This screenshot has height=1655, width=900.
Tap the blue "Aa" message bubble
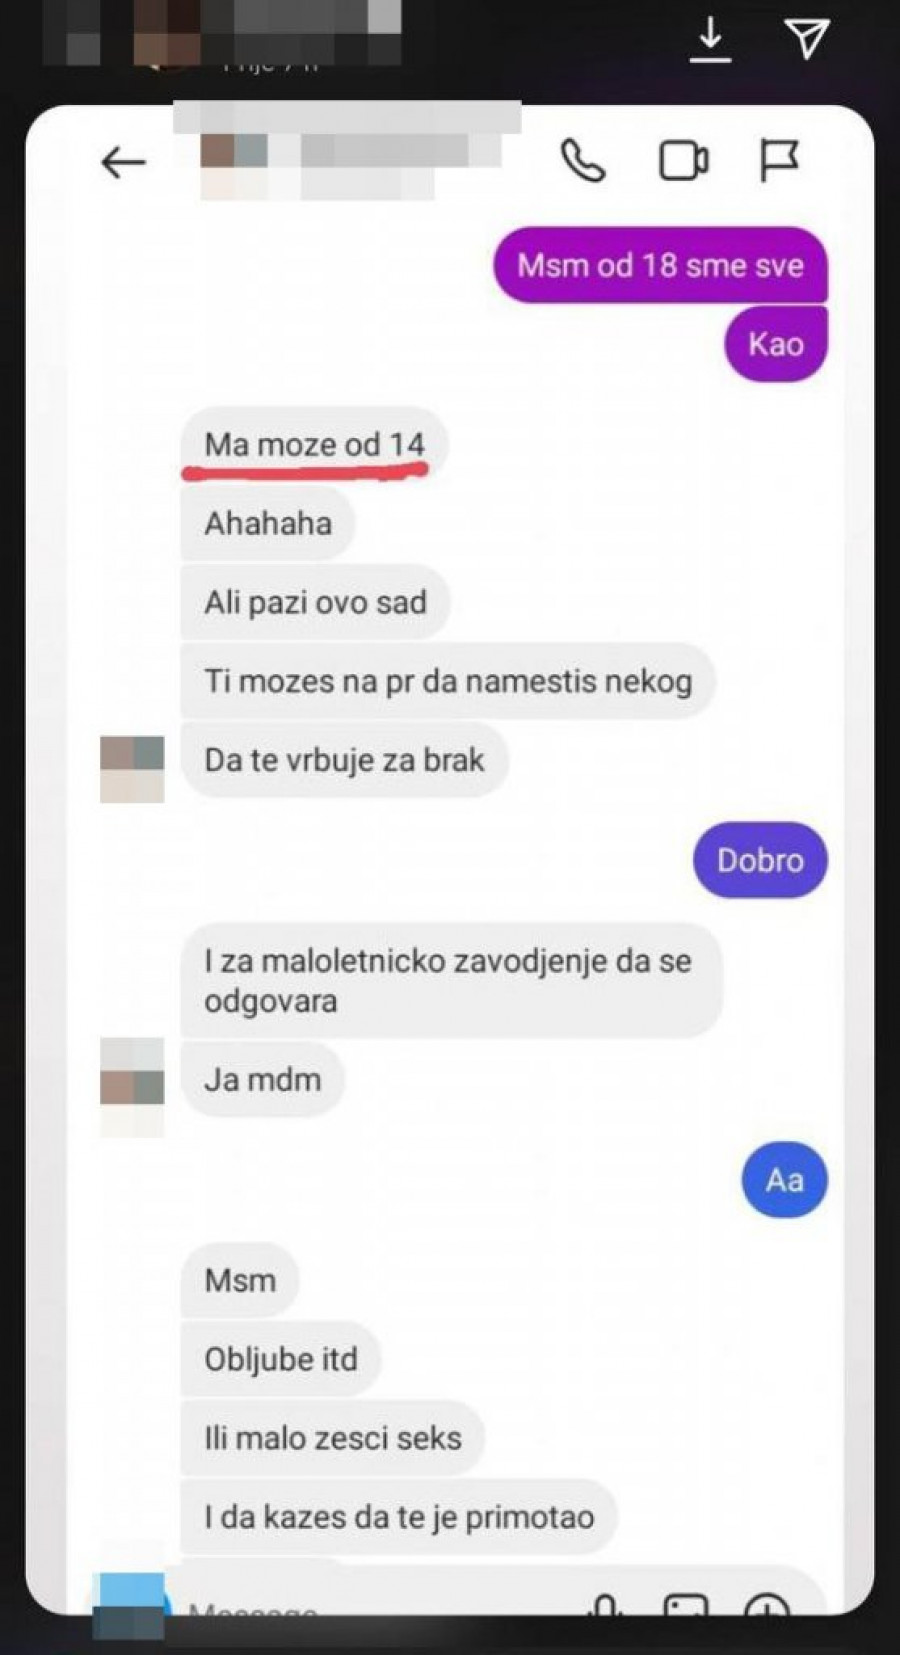pyautogui.click(x=785, y=1180)
